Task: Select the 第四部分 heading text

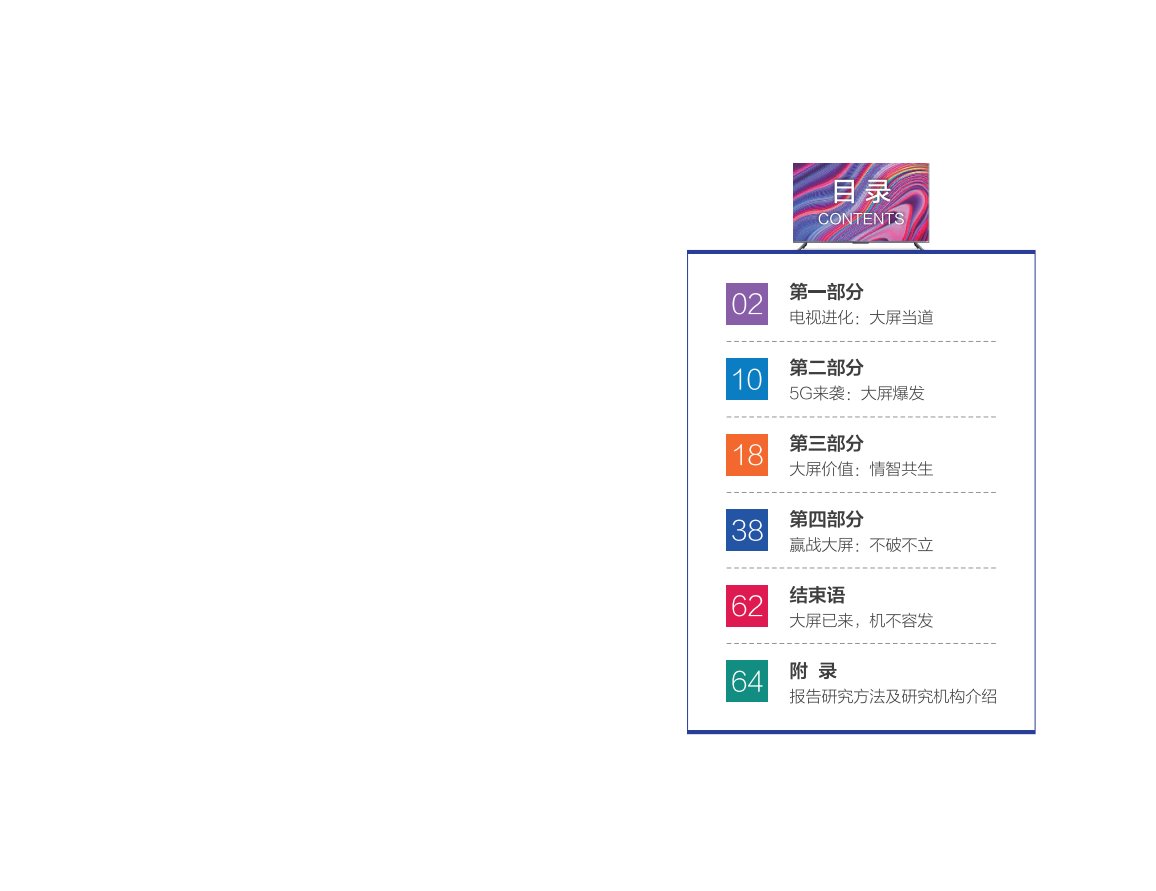Action: pos(825,519)
